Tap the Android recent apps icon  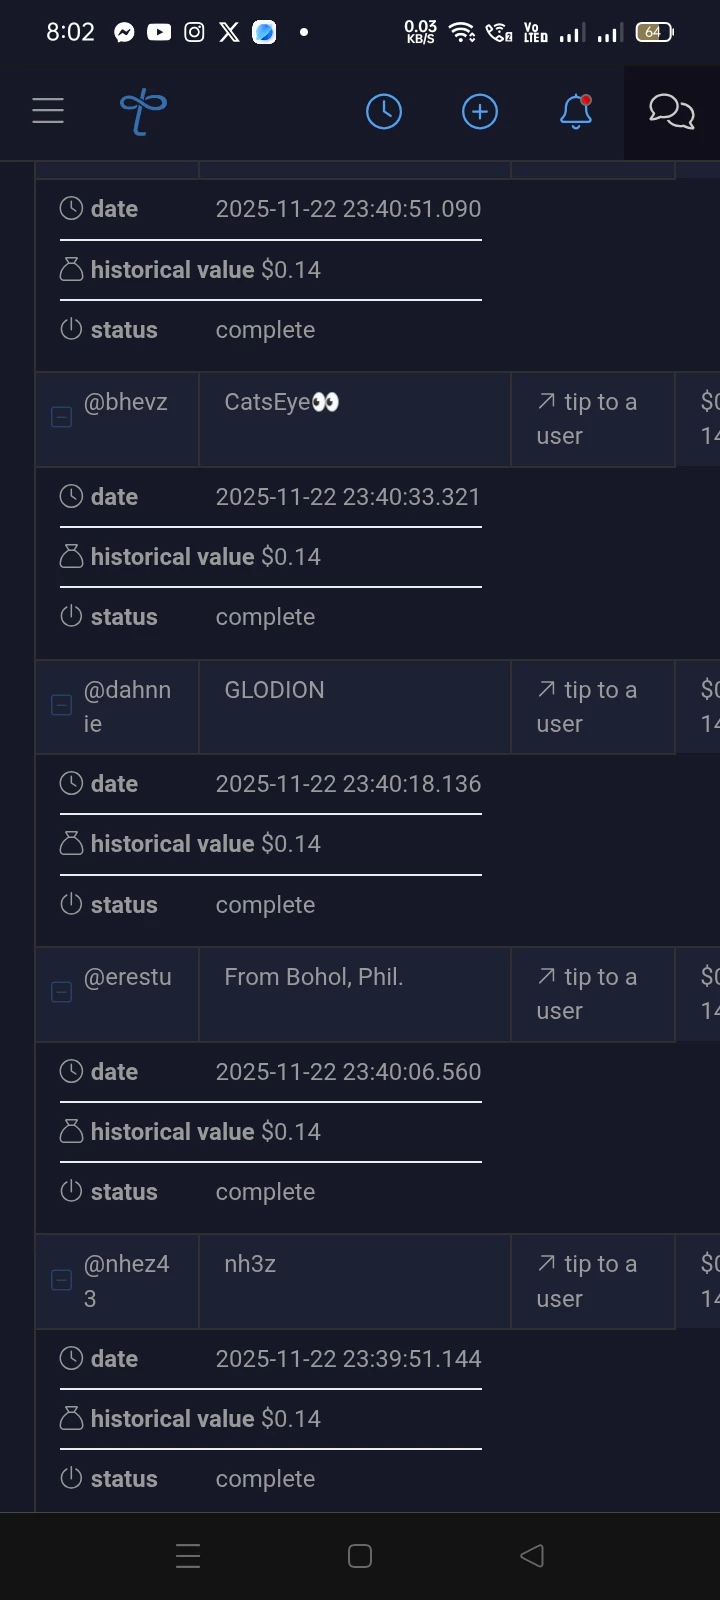pos(188,1556)
